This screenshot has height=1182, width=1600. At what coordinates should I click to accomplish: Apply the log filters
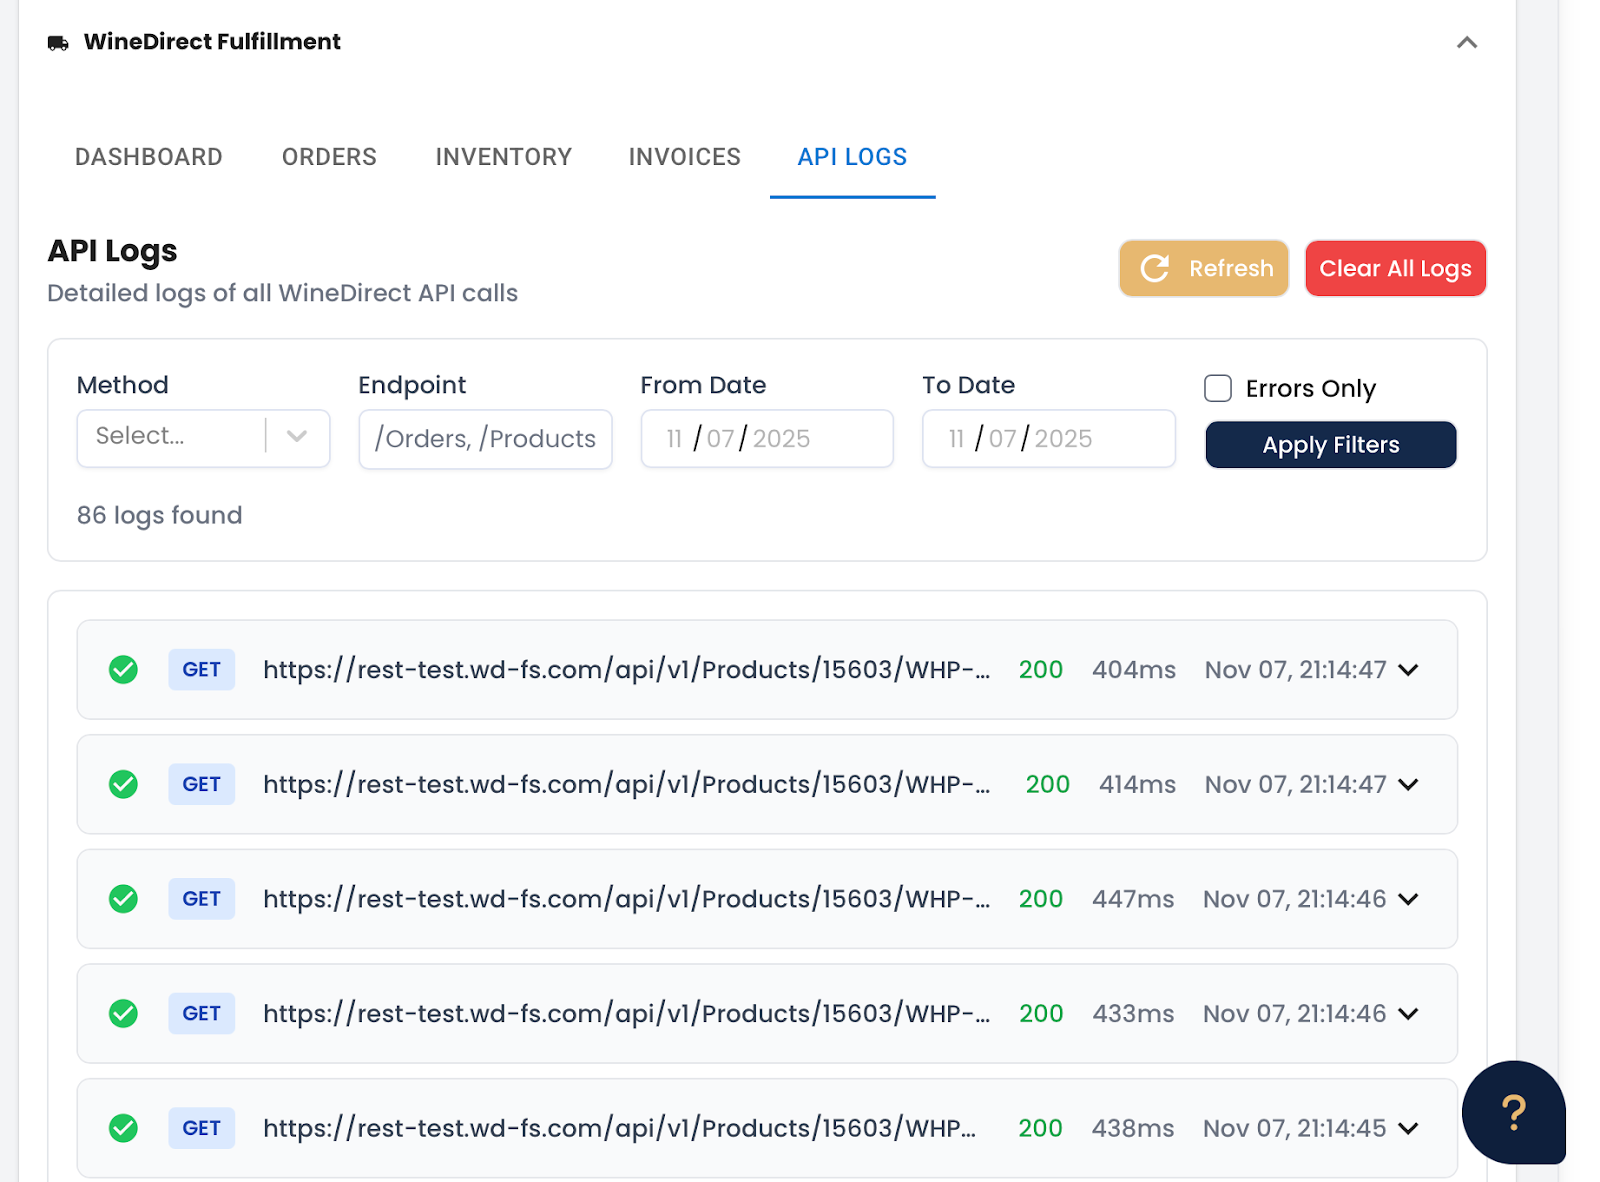point(1331,445)
